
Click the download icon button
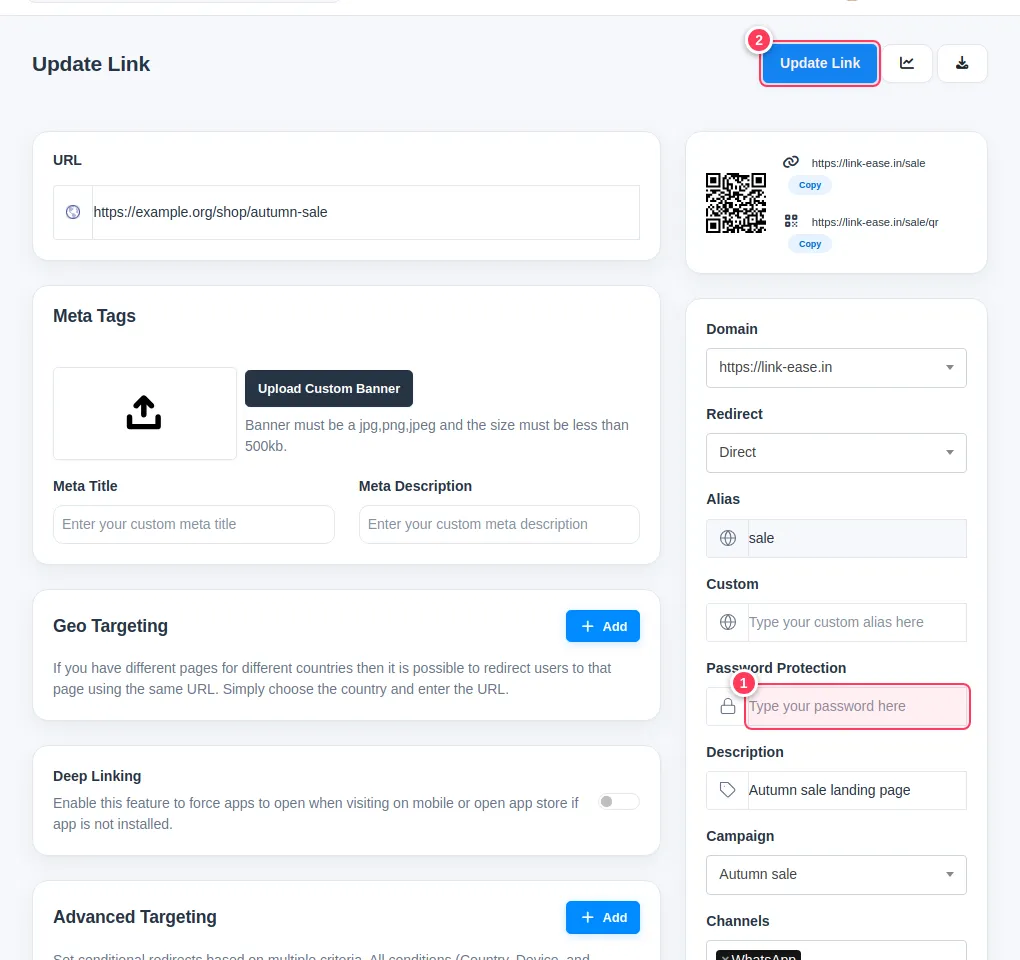[962, 63]
